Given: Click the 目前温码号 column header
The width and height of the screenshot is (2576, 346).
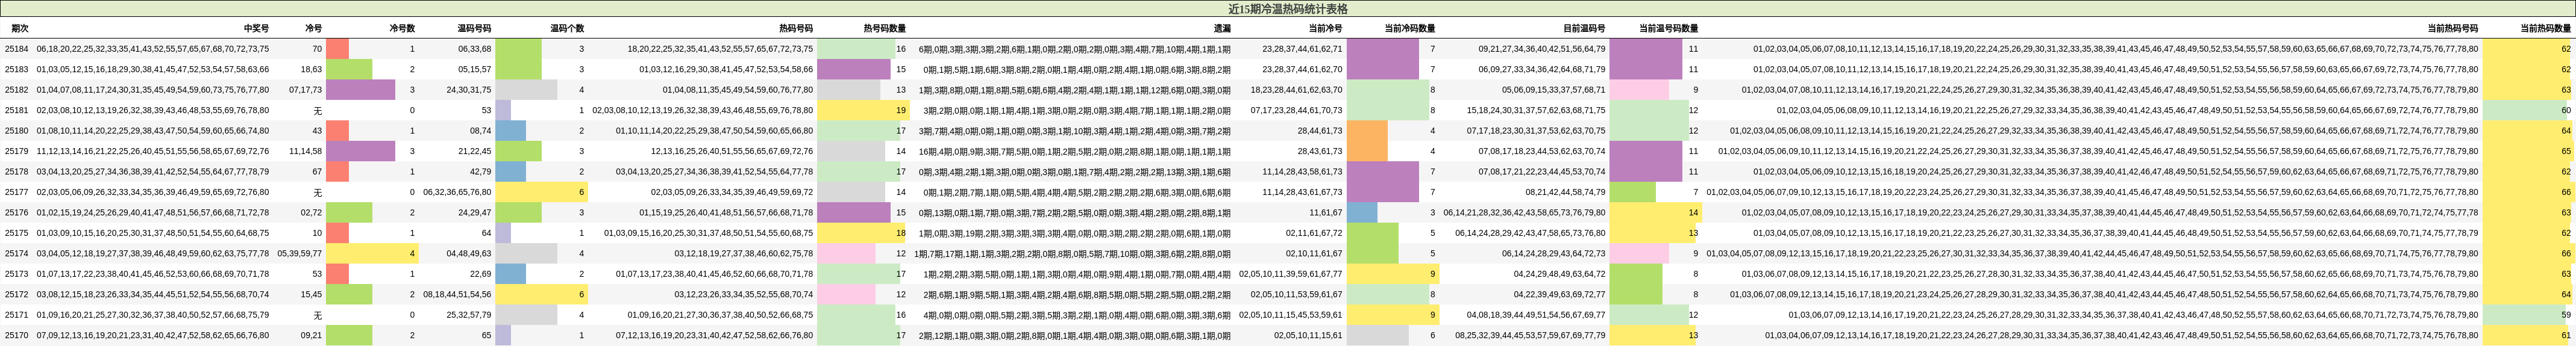Looking at the screenshot, I should pyautogui.click(x=1584, y=28).
